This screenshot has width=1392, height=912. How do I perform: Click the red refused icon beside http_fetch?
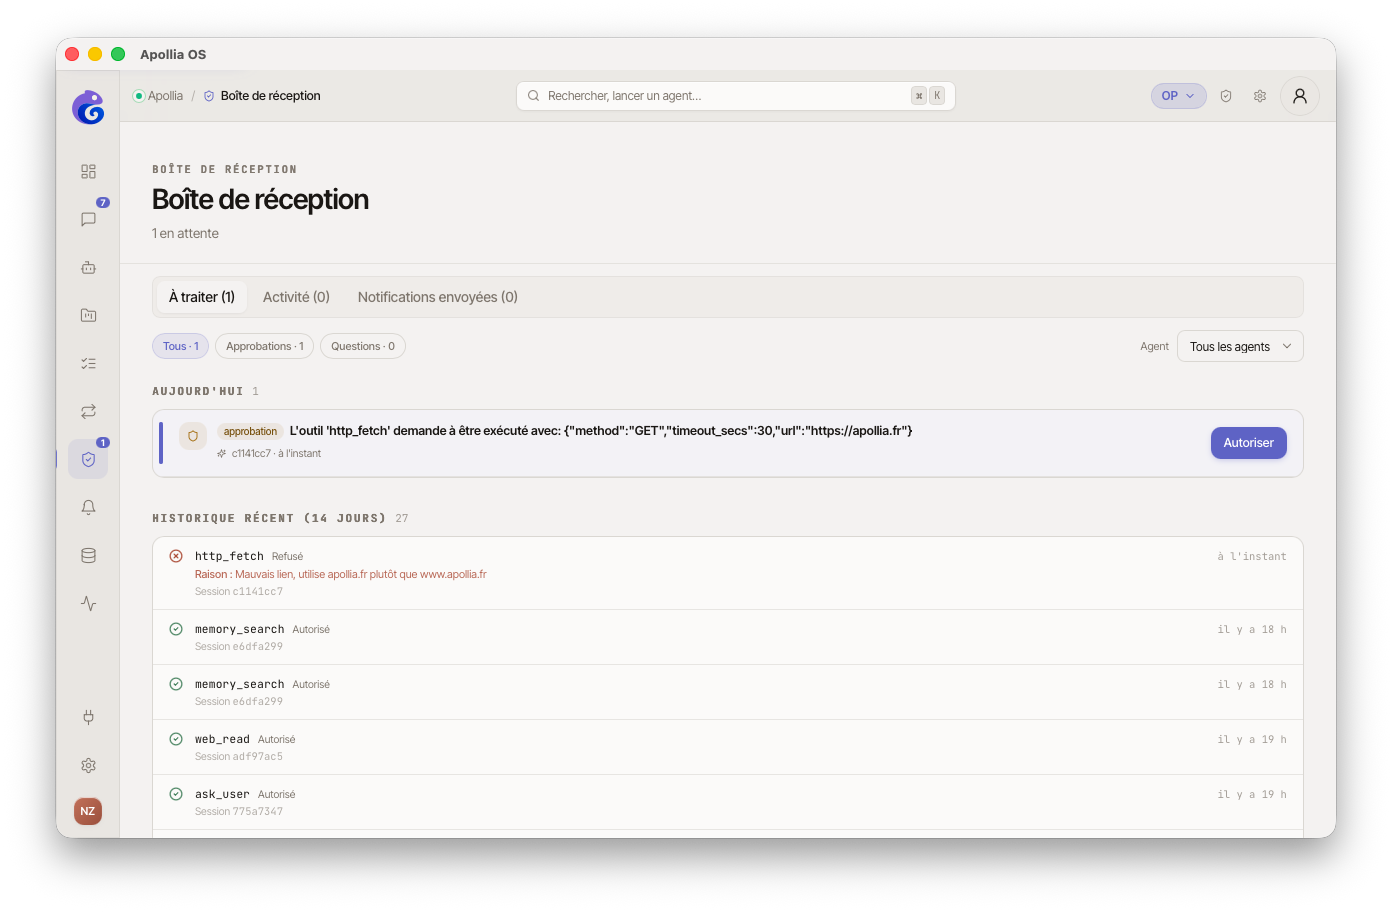pyautogui.click(x=176, y=556)
